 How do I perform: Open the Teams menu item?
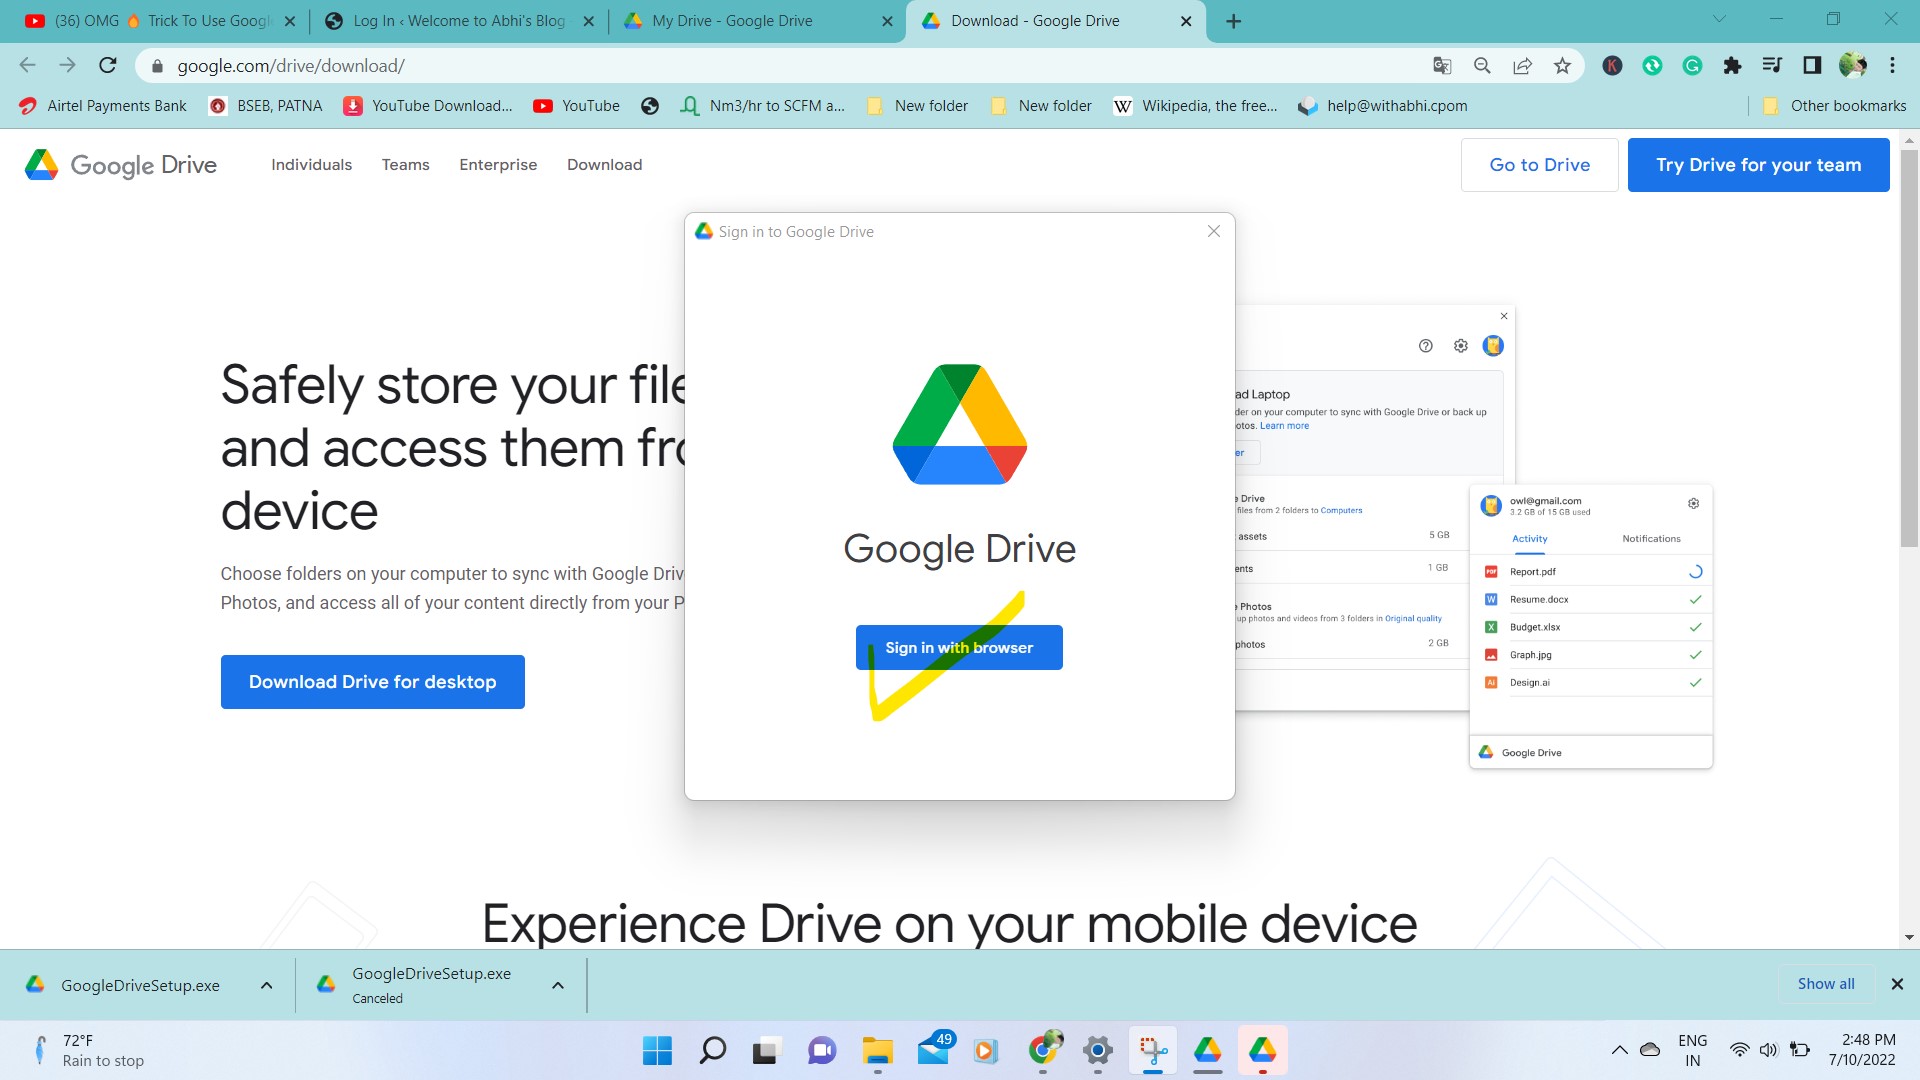click(x=405, y=165)
